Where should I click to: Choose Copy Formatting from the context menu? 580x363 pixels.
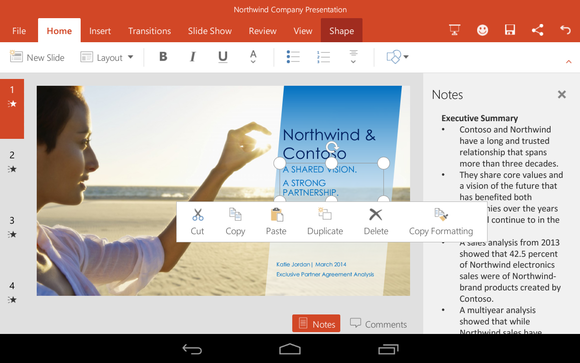441,222
